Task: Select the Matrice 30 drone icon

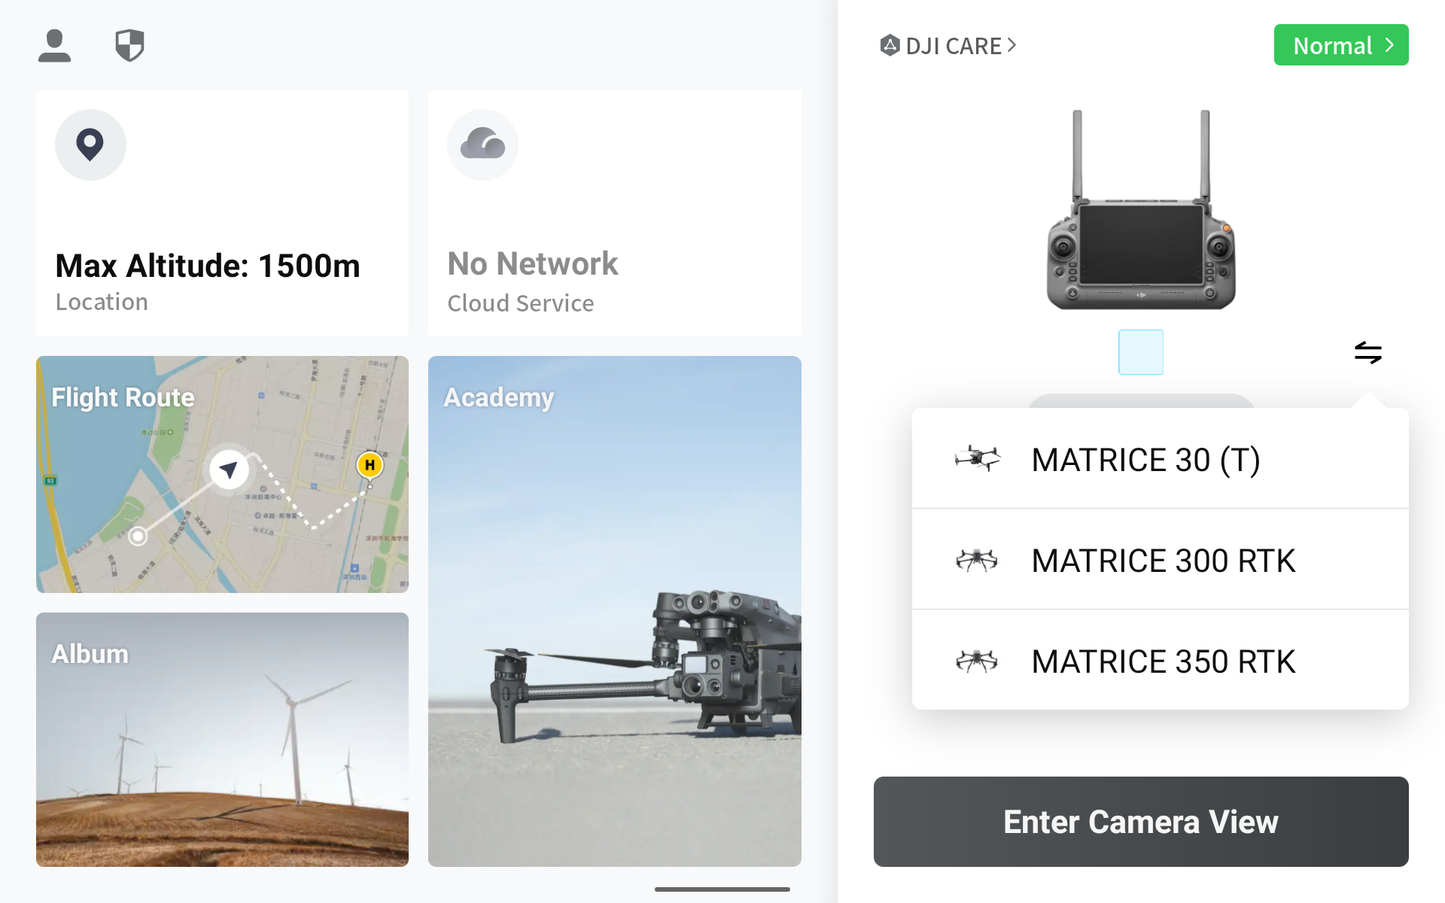Action: click(x=976, y=459)
